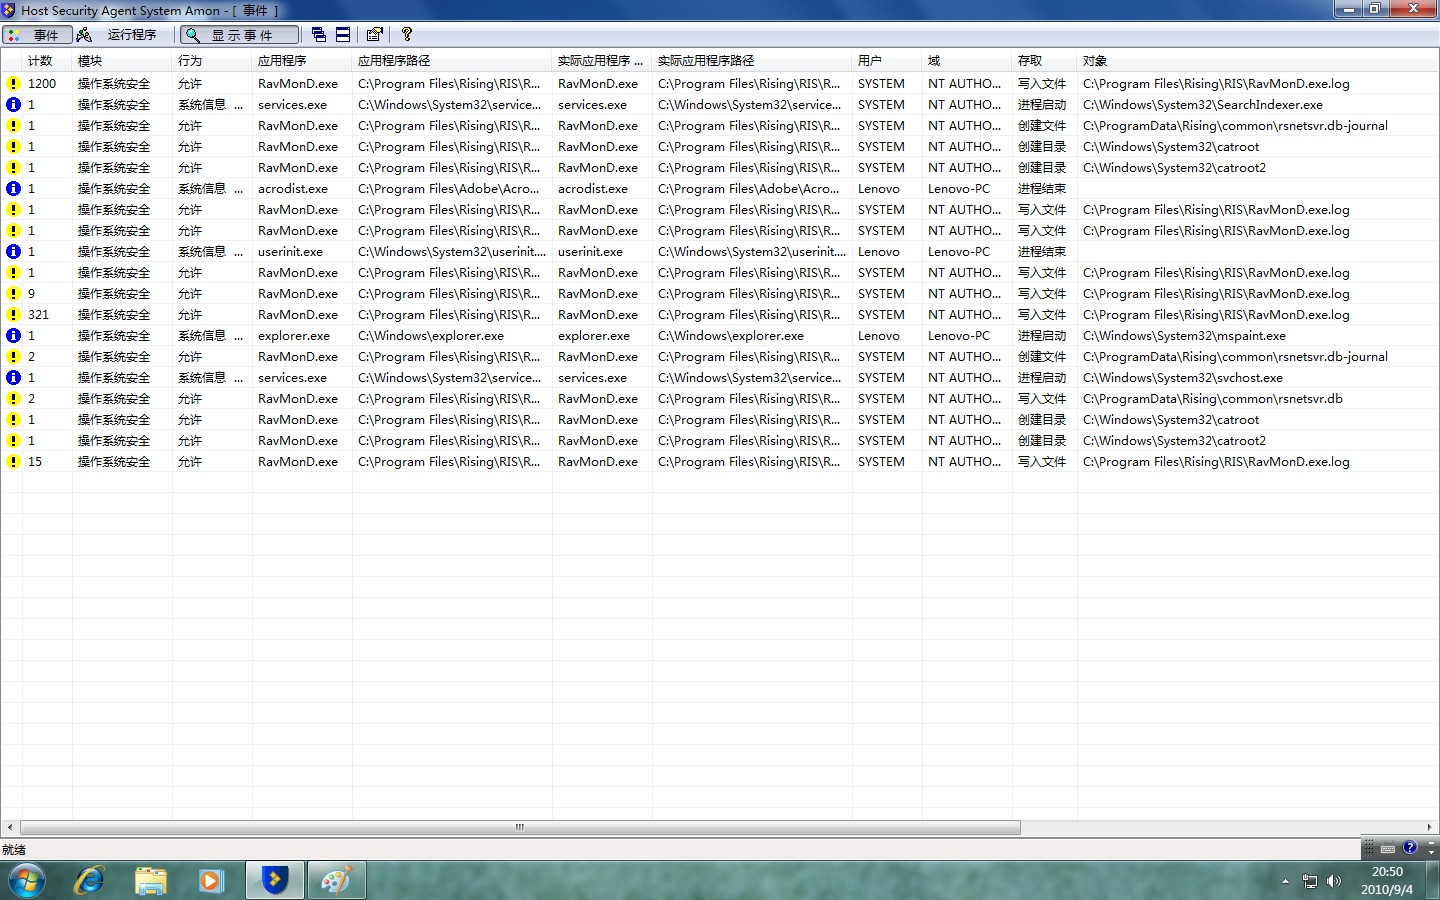Image resolution: width=1440 pixels, height=900 pixels.
Task: Click the warning icon in the rsnetsvr.db row
Action: 13,399
